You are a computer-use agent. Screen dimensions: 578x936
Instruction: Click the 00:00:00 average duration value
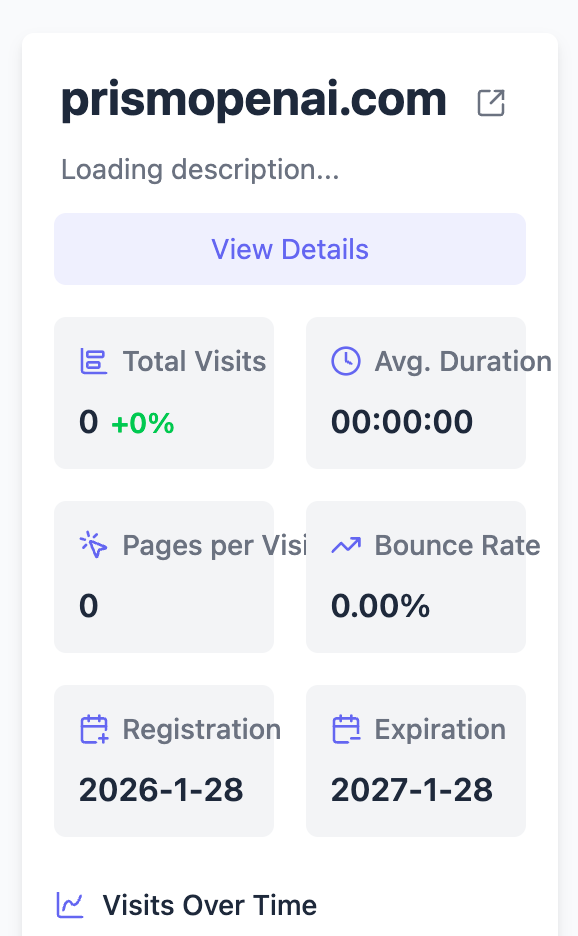coord(402,422)
